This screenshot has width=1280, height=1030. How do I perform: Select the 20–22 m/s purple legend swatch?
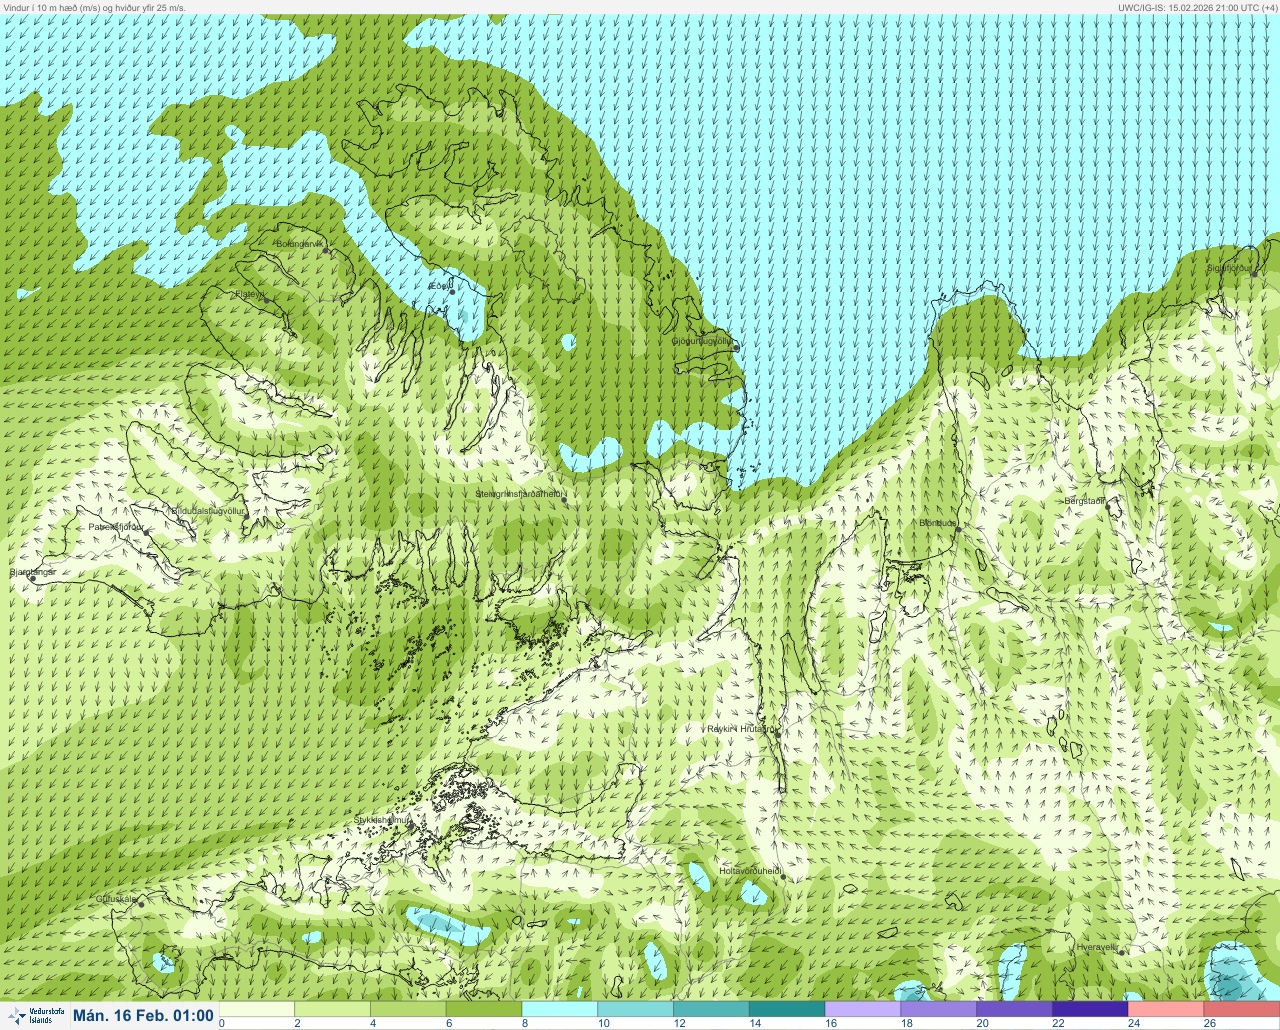(1016, 1009)
